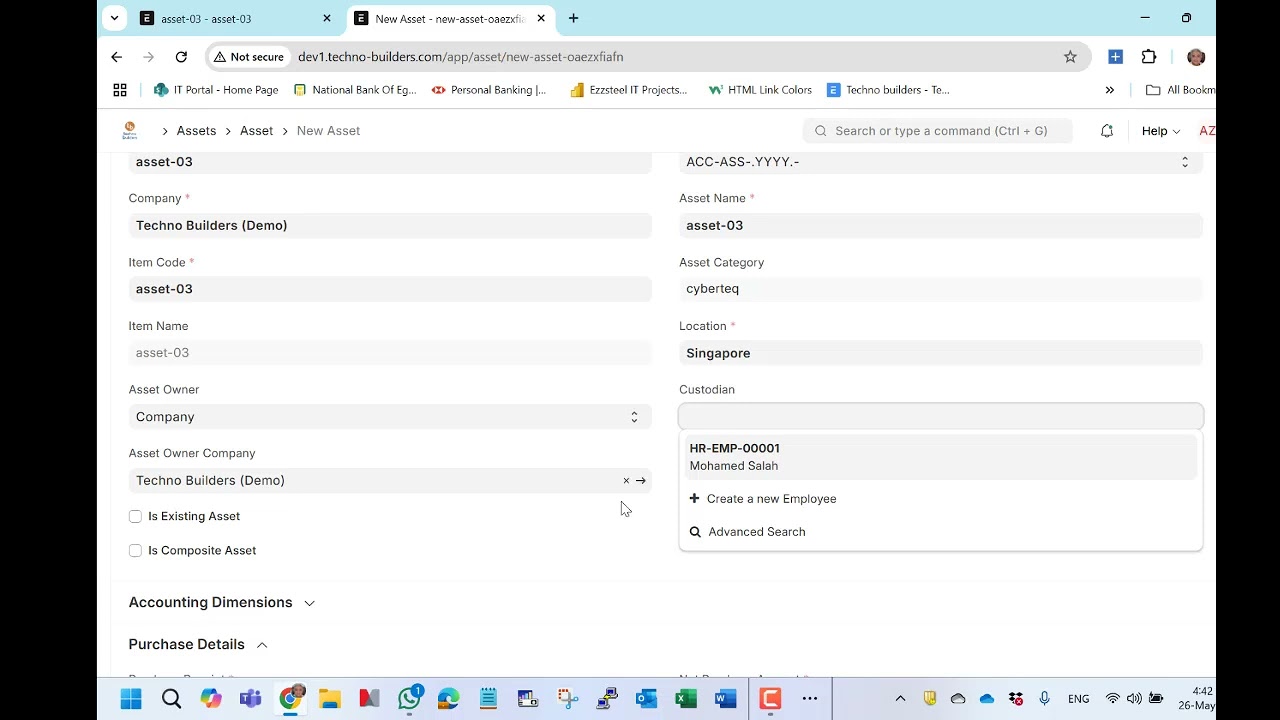Select the New Asset browser tab
Image resolution: width=1280 pixels, height=720 pixels.
[x=450, y=18]
